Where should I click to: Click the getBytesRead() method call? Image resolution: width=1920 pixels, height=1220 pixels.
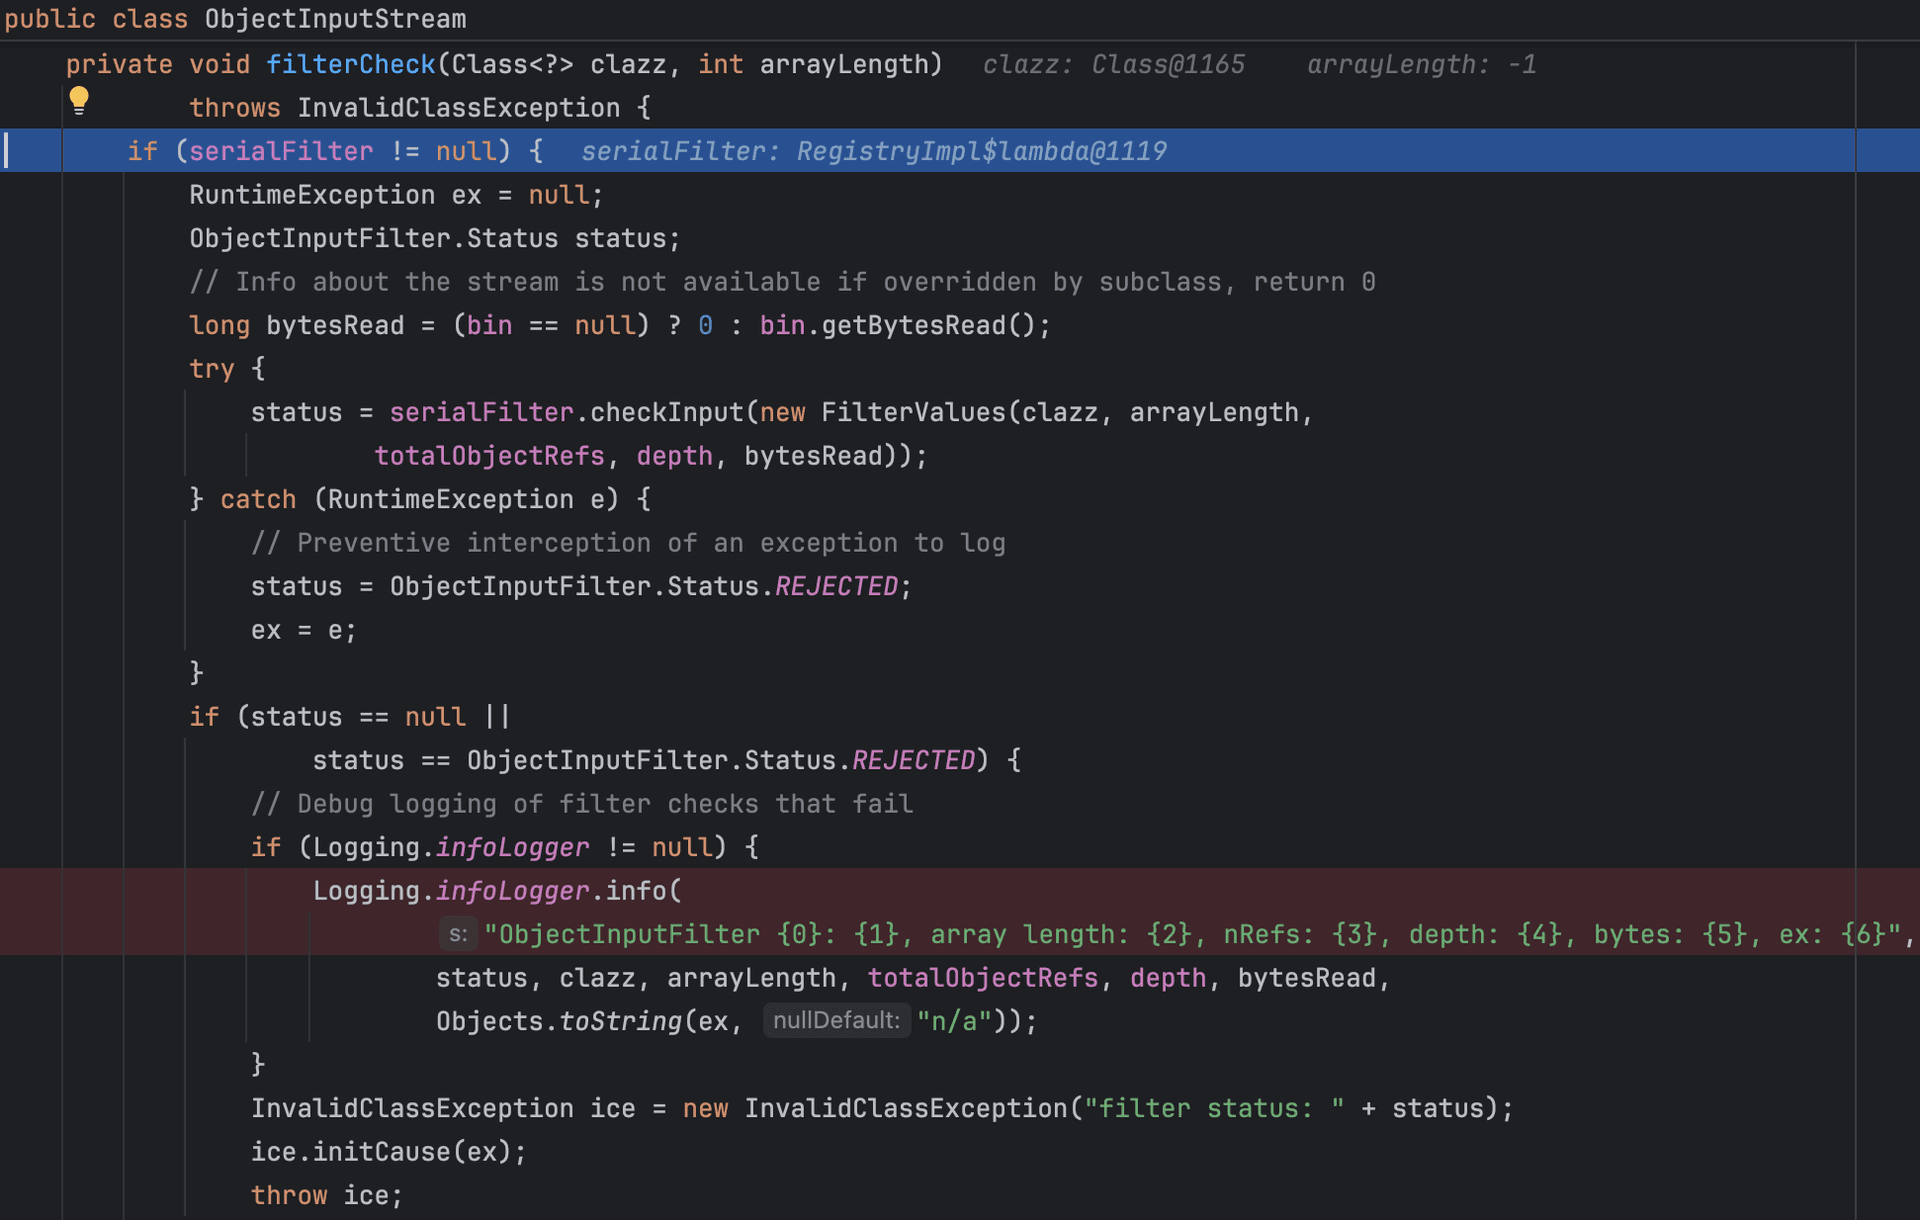(912, 326)
